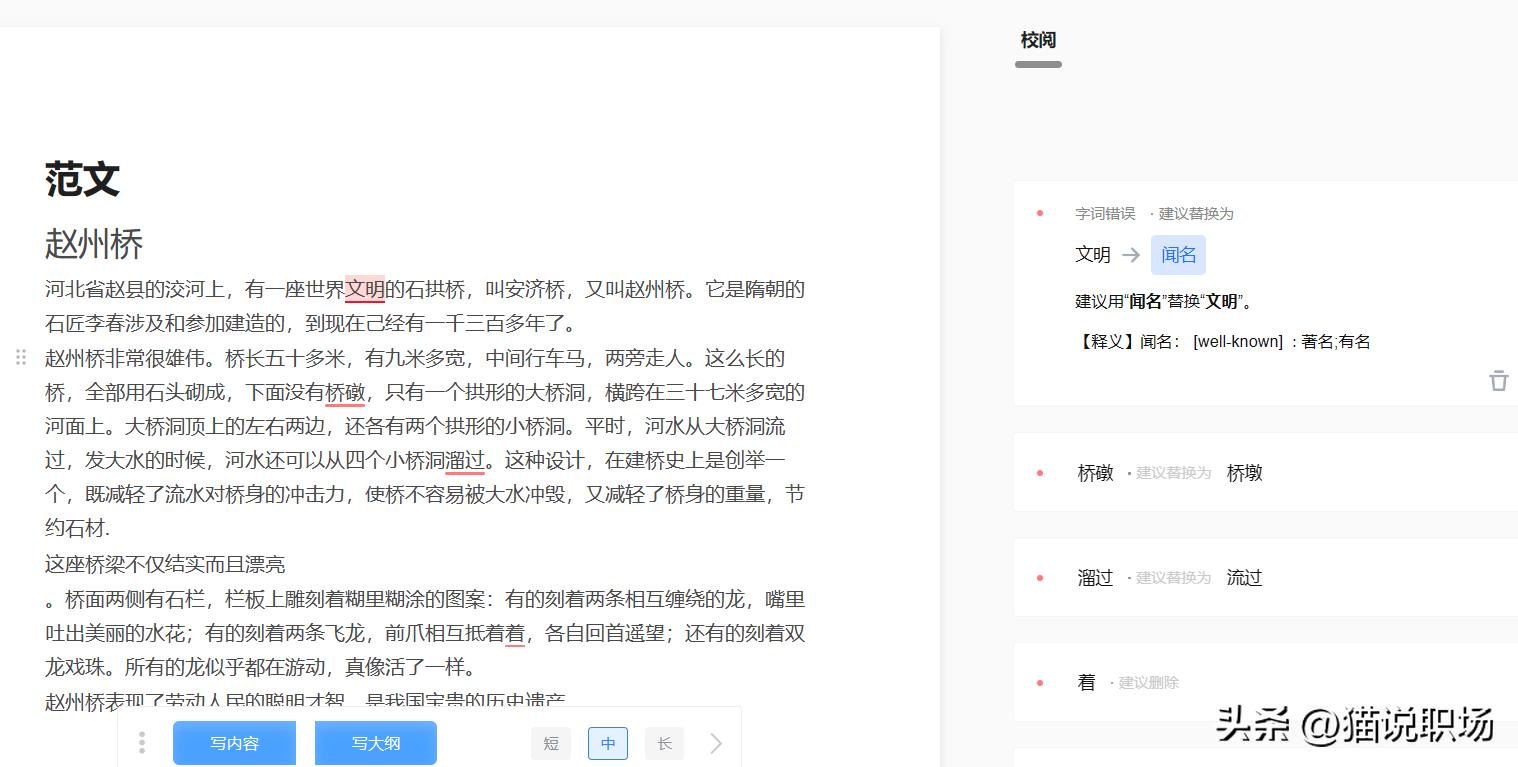The height and width of the screenshot is (767, 1518).
Task: Click the trash icon on the 文明 suggestion card
Action: (x=1498, y=381)
